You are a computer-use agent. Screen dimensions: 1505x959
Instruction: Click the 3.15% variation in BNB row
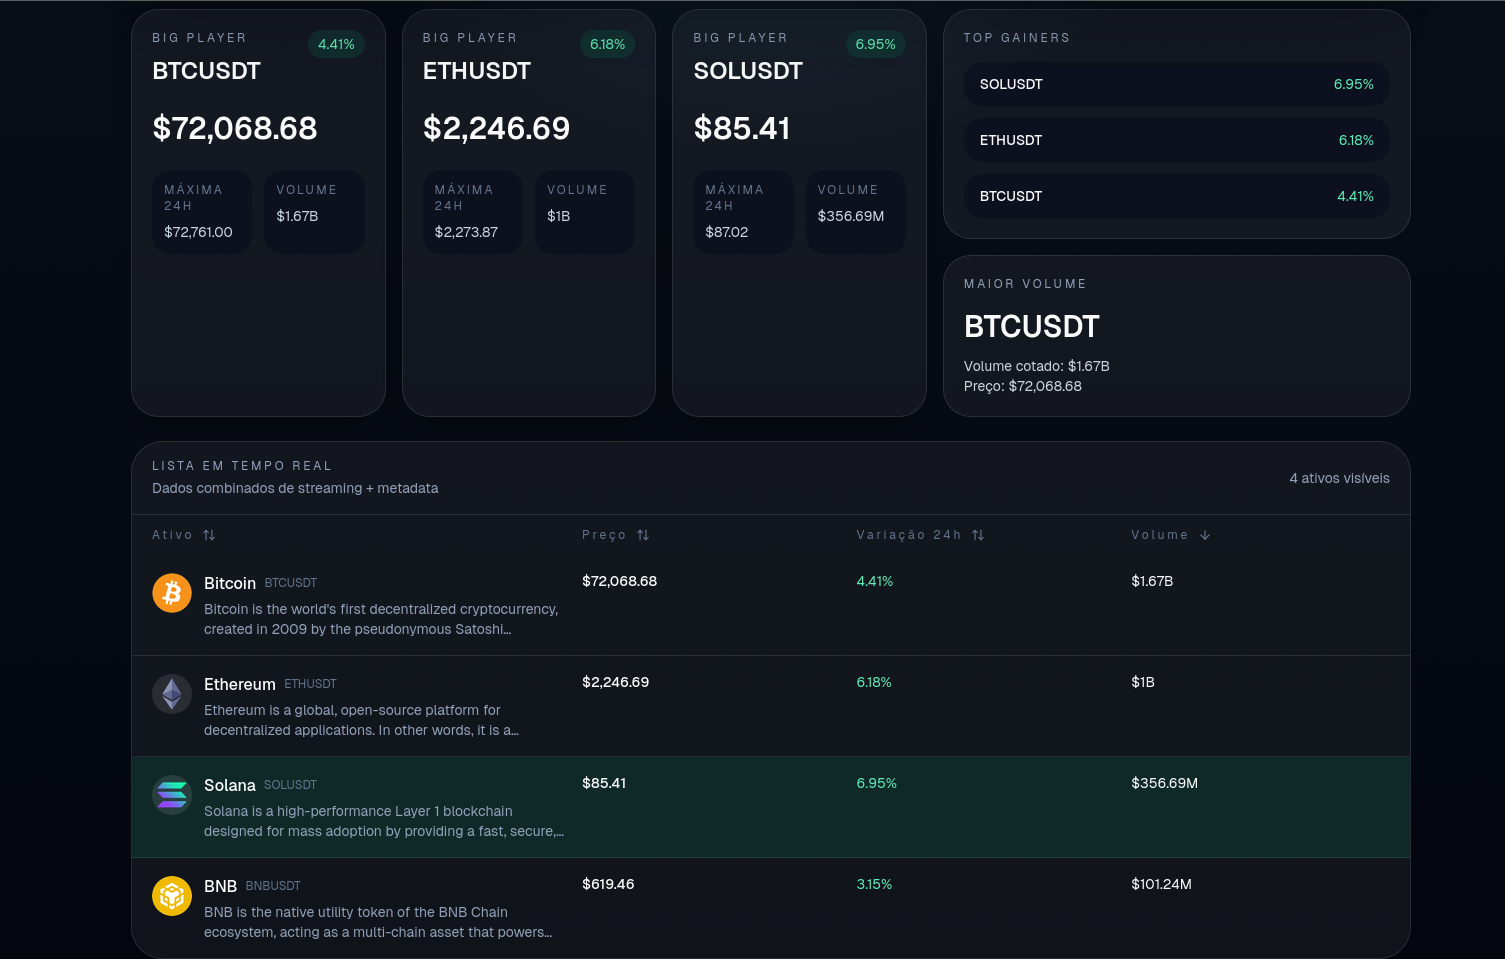point(874,884)
